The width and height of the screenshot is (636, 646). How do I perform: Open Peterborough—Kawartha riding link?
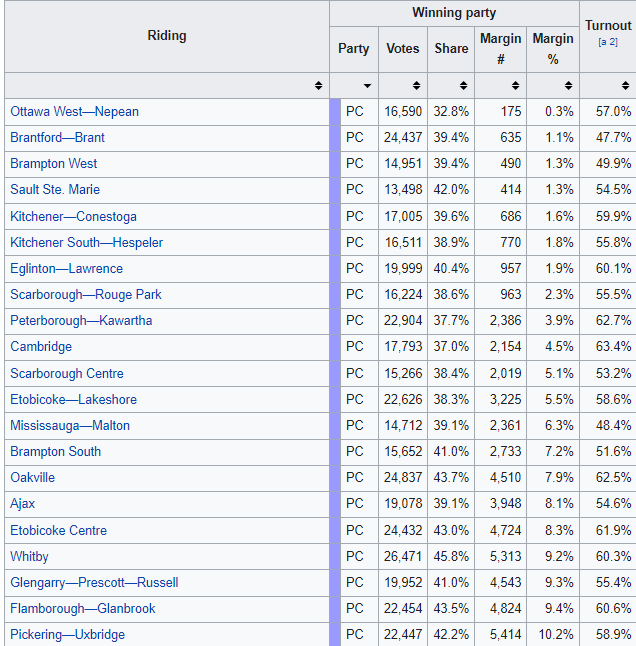[x=81, y=321]
